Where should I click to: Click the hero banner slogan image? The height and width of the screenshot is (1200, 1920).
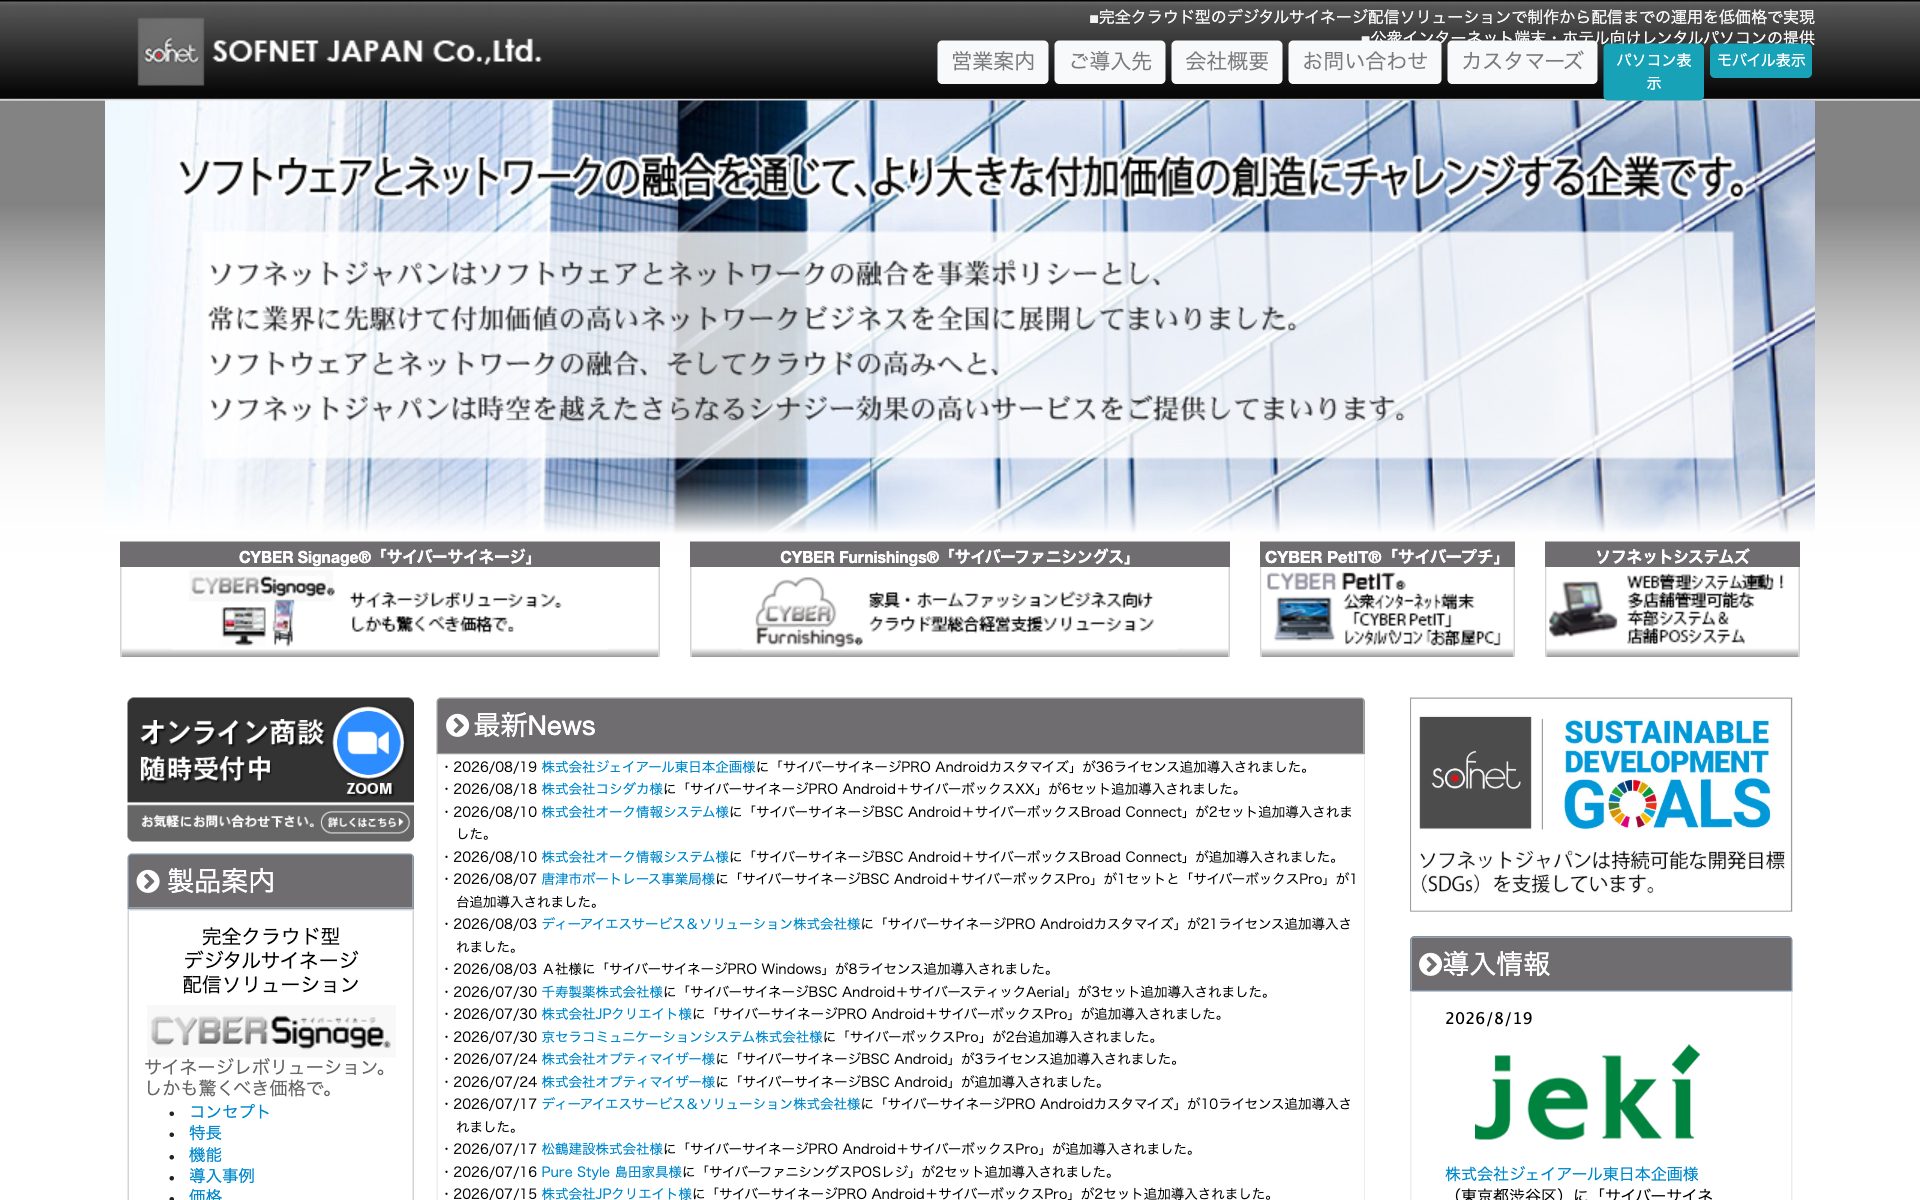pyautogui.click(x=960, y=315)
